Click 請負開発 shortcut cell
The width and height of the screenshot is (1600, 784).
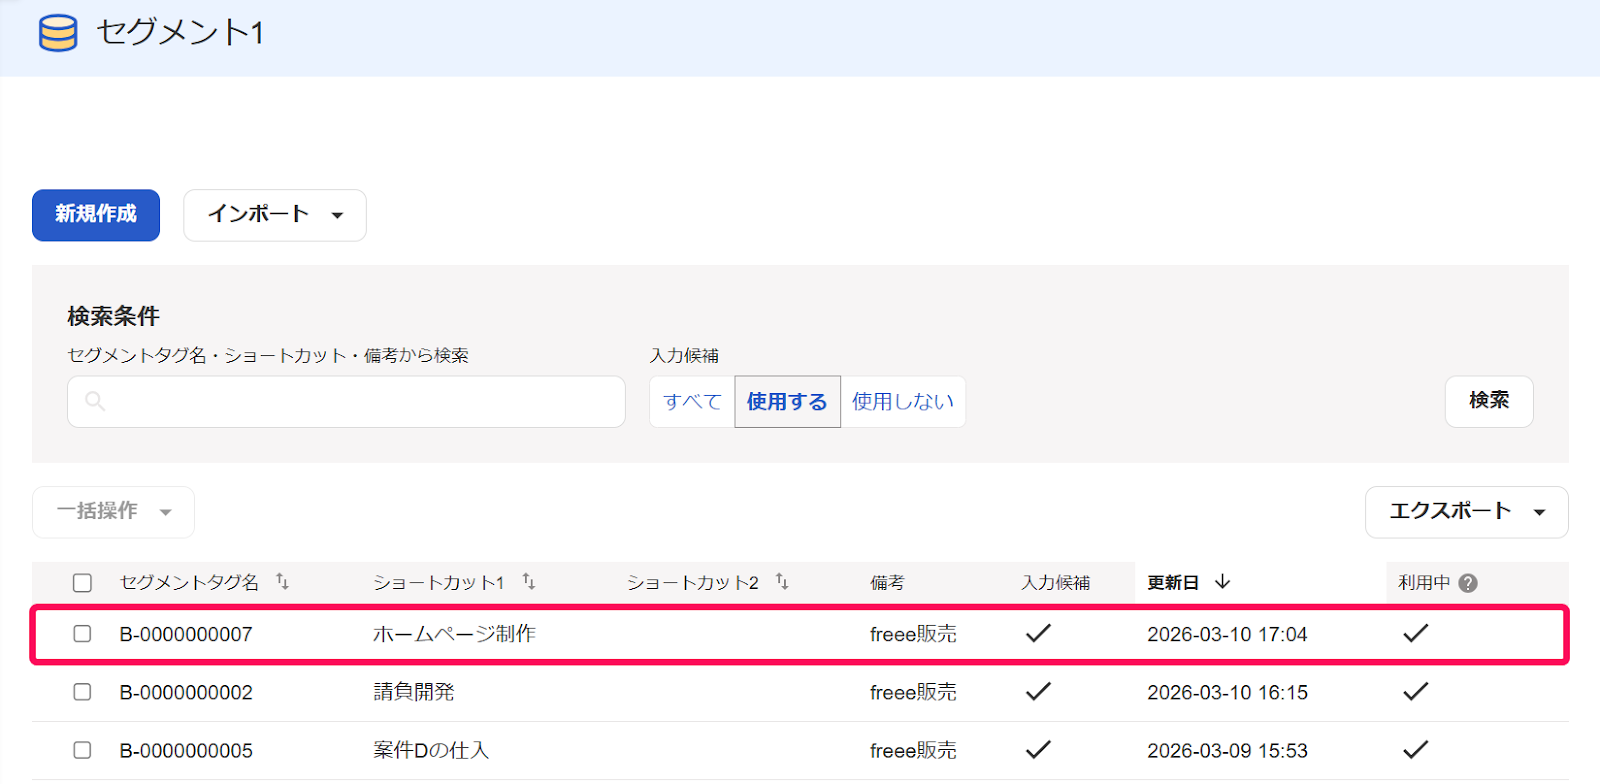click(x=414, y=692)
